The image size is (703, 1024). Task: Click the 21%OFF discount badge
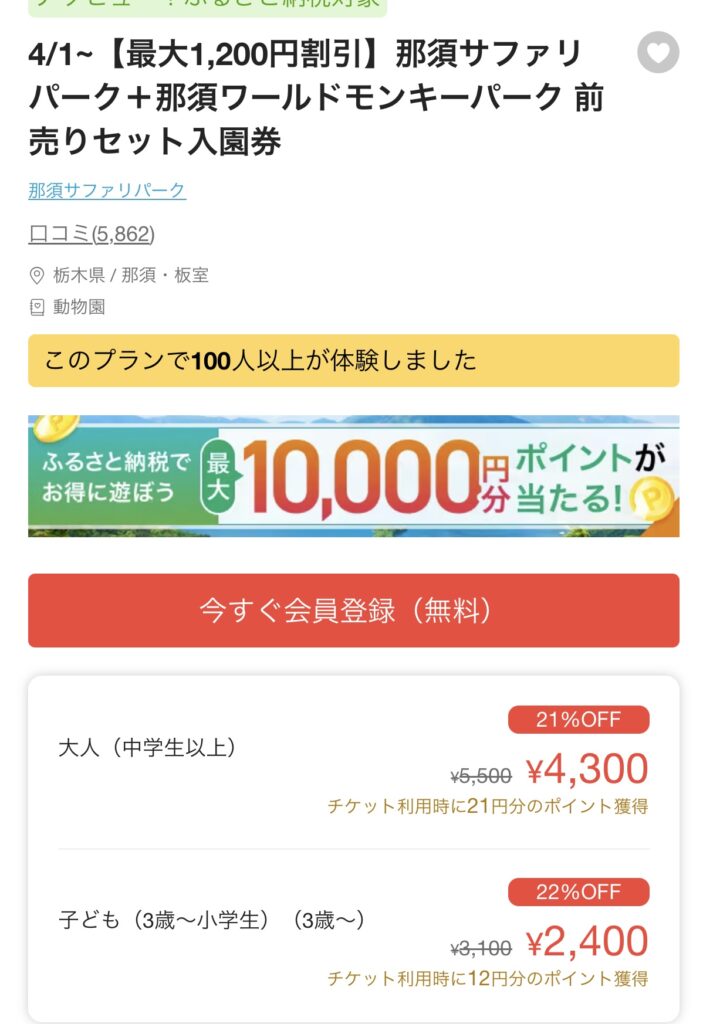point(578,720)
